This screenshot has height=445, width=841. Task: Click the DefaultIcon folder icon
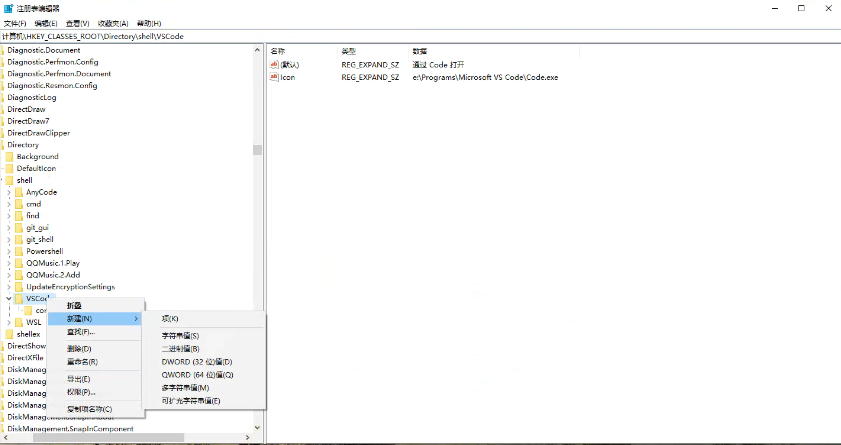[x=9, y=168]
